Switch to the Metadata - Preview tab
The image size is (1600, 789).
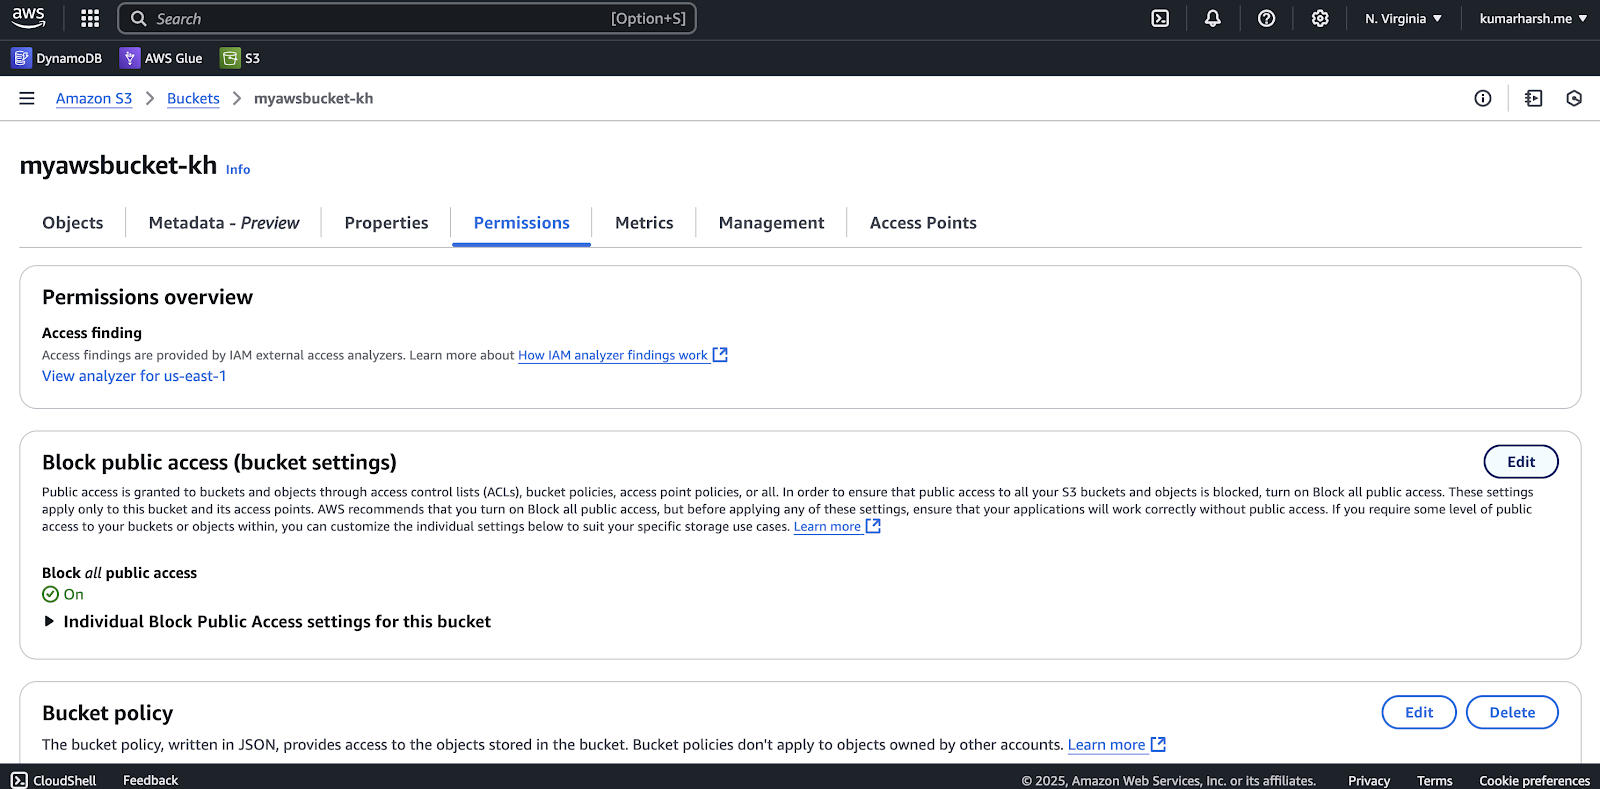[x=224, y=223]
